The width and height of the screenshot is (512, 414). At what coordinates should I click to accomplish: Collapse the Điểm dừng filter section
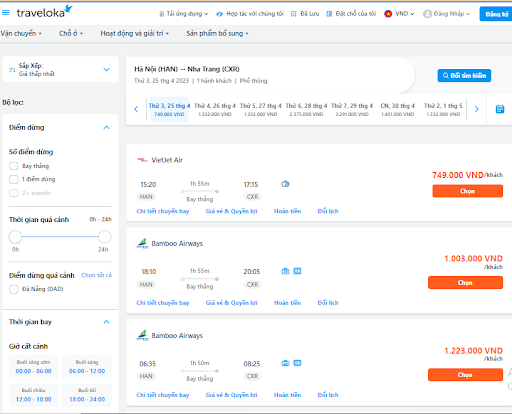point(106,127)
